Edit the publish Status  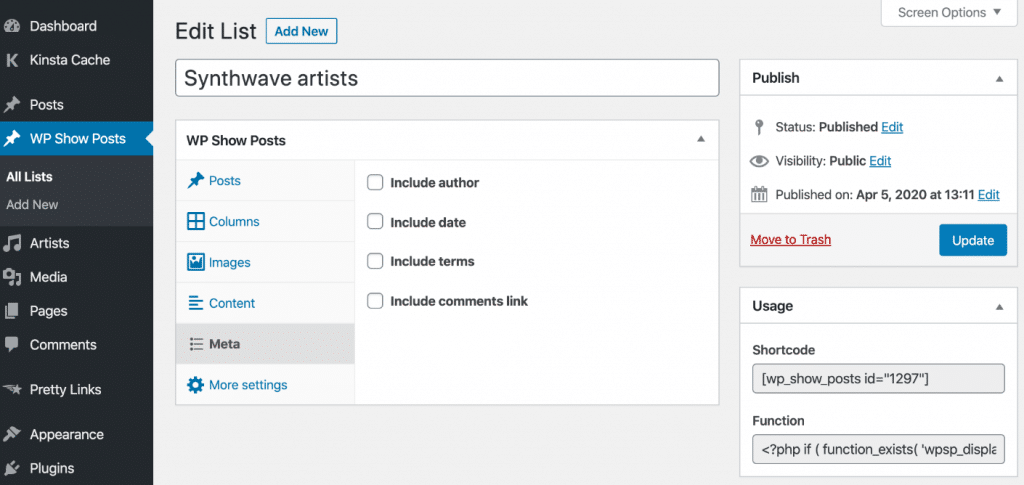(892, 127)
